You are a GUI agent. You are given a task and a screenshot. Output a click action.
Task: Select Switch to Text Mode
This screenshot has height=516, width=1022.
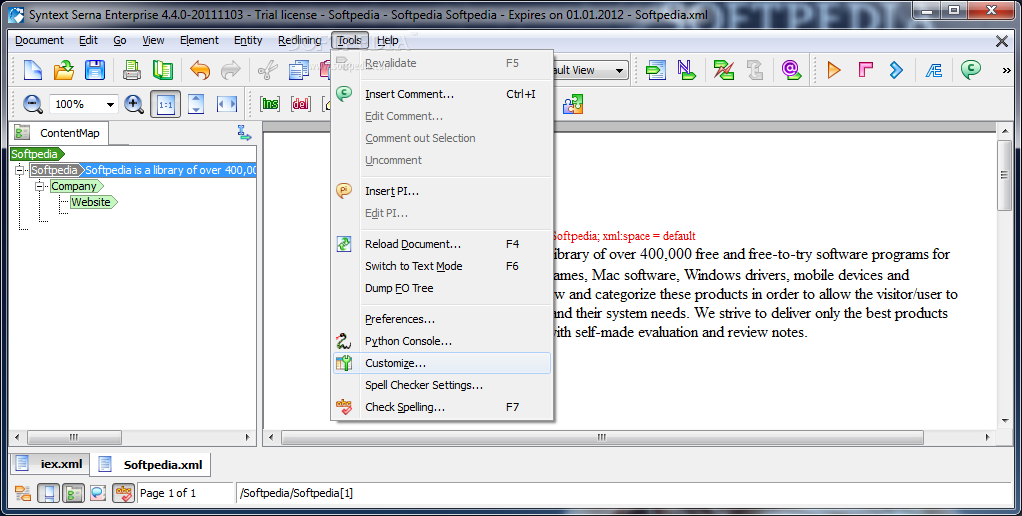tap(442, 266)
